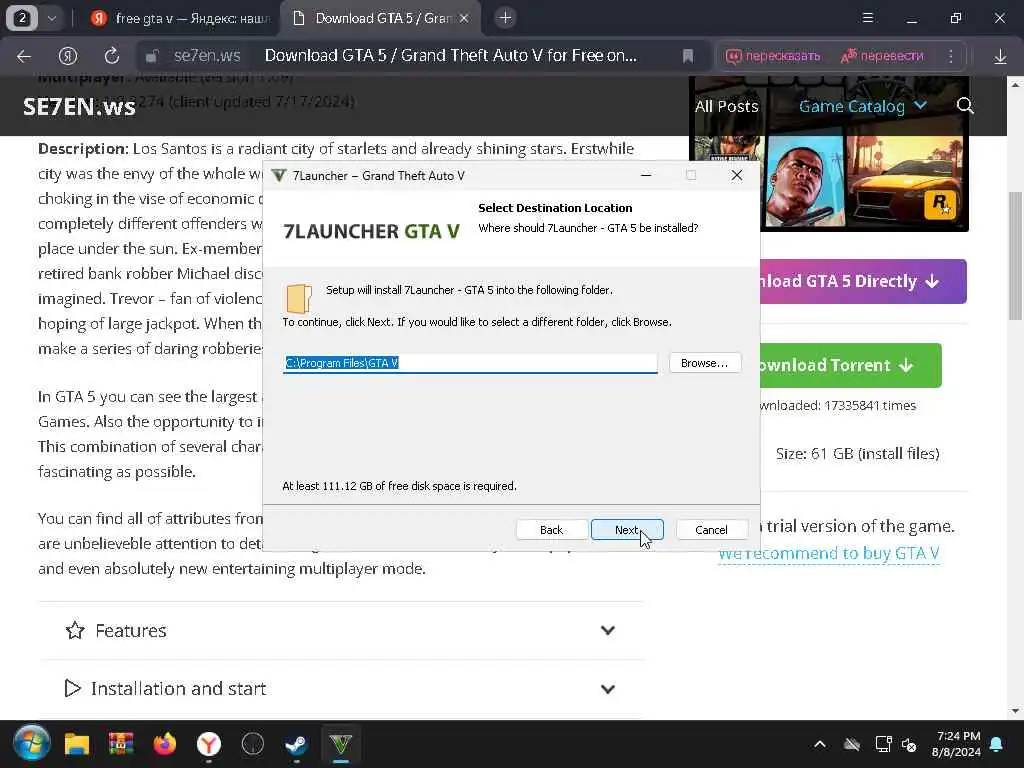Open File Explorer from the taskbar
Screen dimensions: 1024x768
tap(76, 744)
